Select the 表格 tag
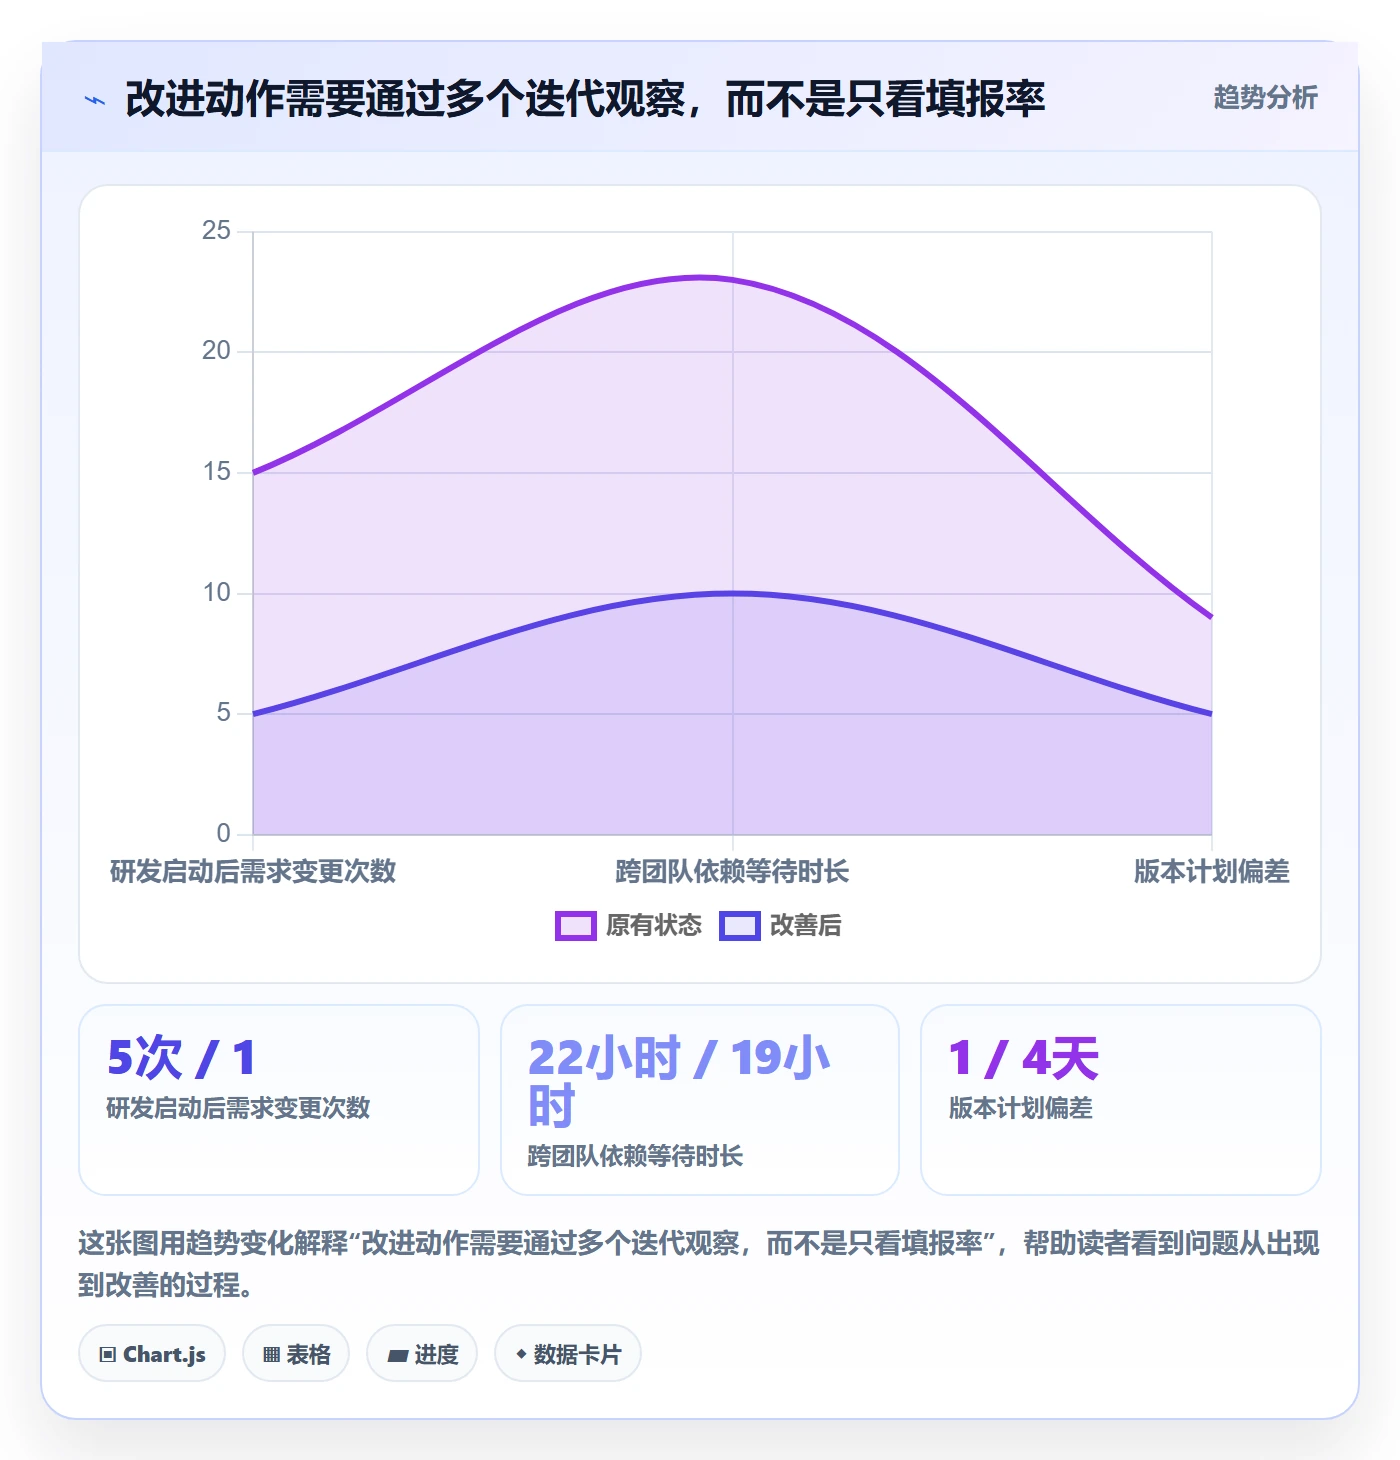The image size is (1400, 1460). pyautogui.click(x=296, y=1354)
